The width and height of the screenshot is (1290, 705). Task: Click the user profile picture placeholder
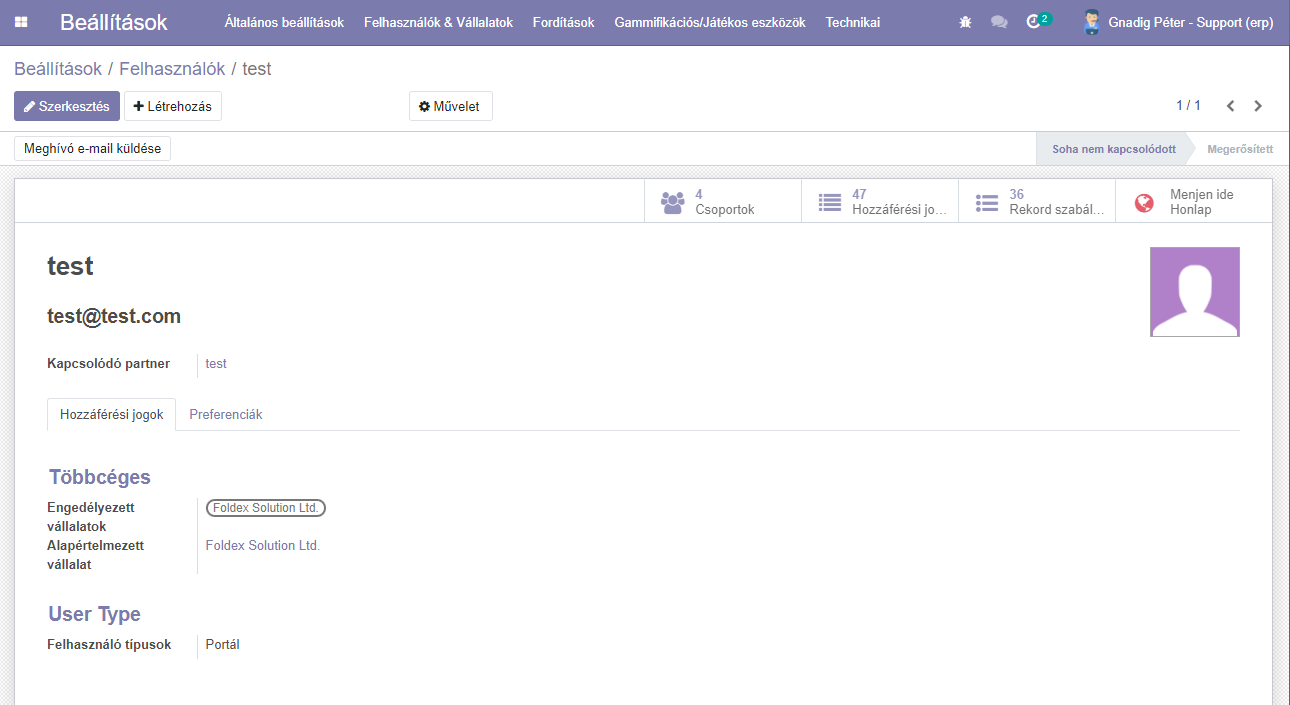(1195, 292)
